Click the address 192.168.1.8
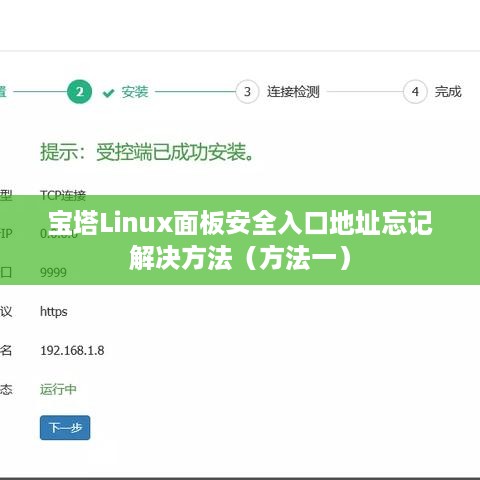 72,350
